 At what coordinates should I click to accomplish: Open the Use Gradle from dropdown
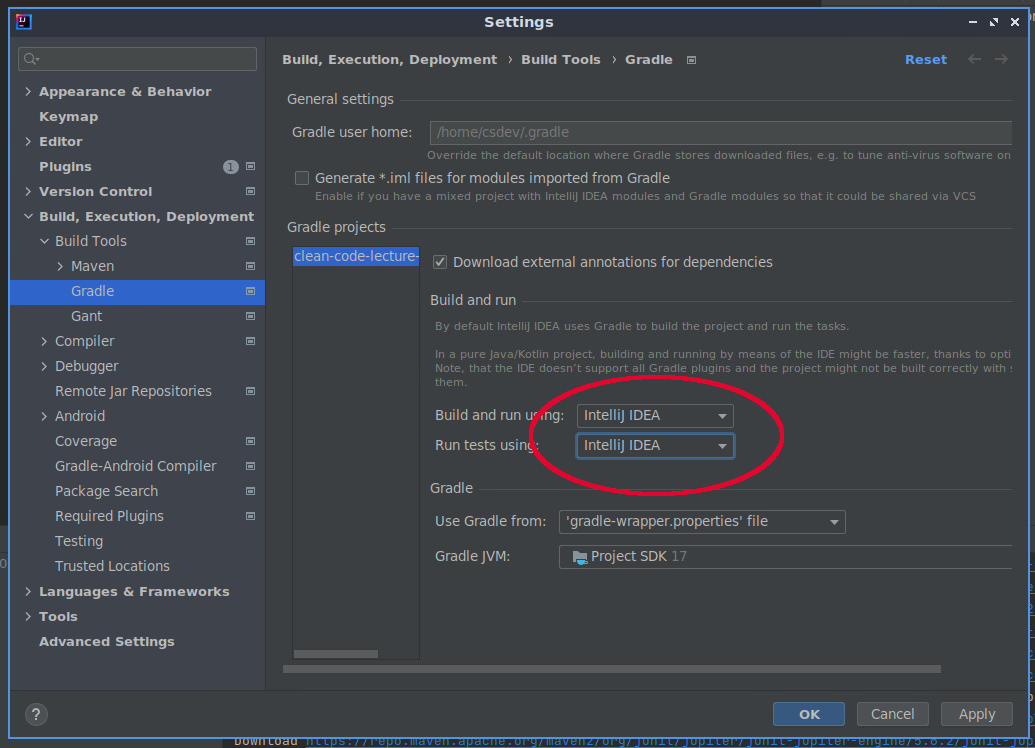coord(702,521)
